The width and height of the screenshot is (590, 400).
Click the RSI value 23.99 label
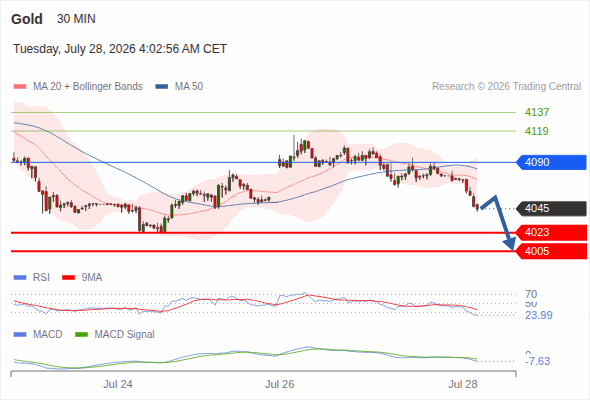539,315
